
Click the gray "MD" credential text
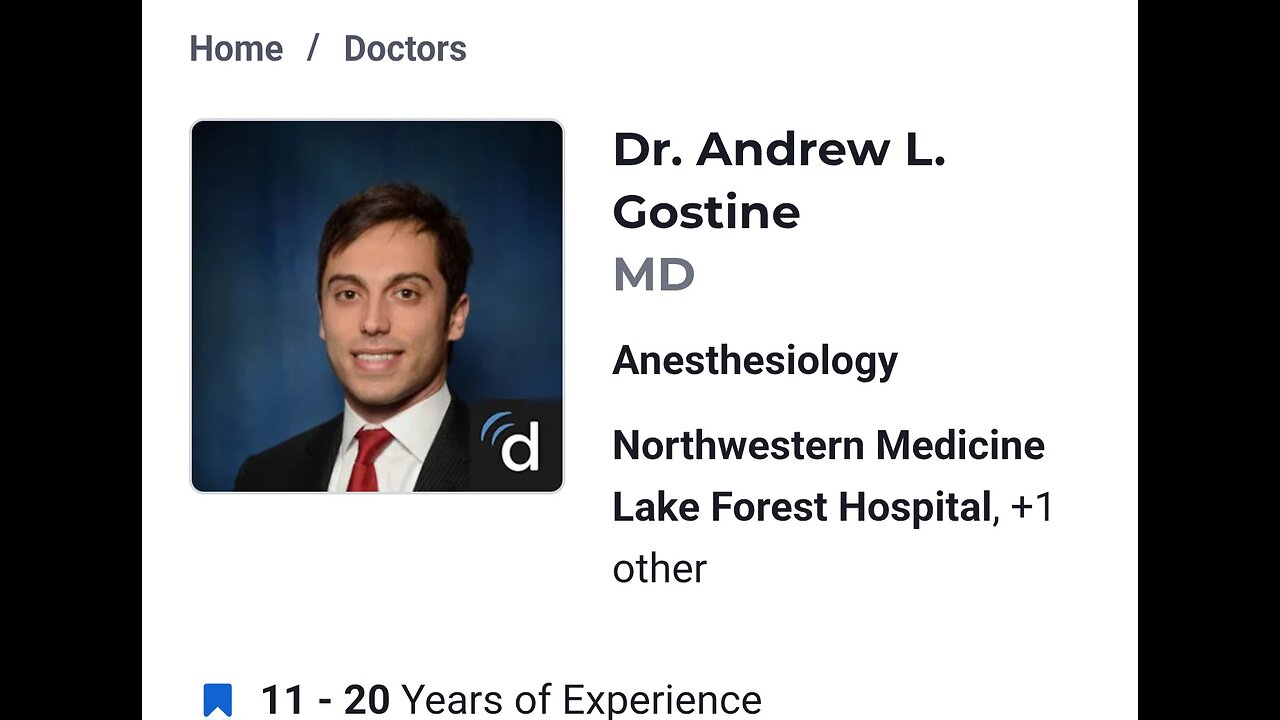653,275
